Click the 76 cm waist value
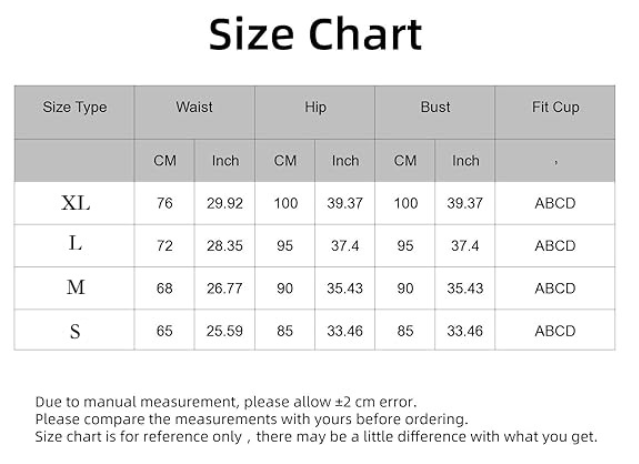The image size is (639, 464). (165, 203)
